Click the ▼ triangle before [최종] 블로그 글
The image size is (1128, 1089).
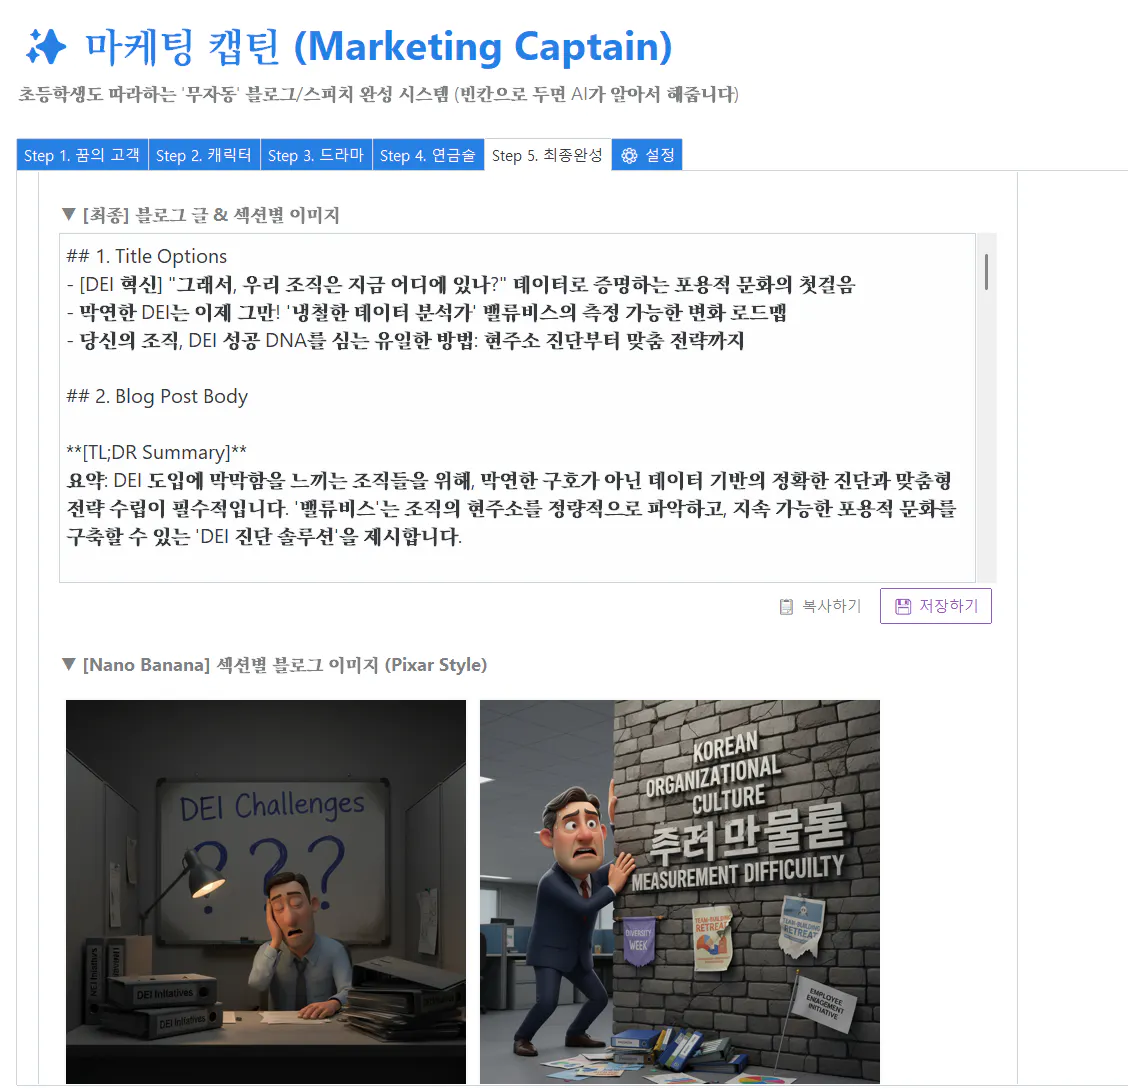coord(68,214)
